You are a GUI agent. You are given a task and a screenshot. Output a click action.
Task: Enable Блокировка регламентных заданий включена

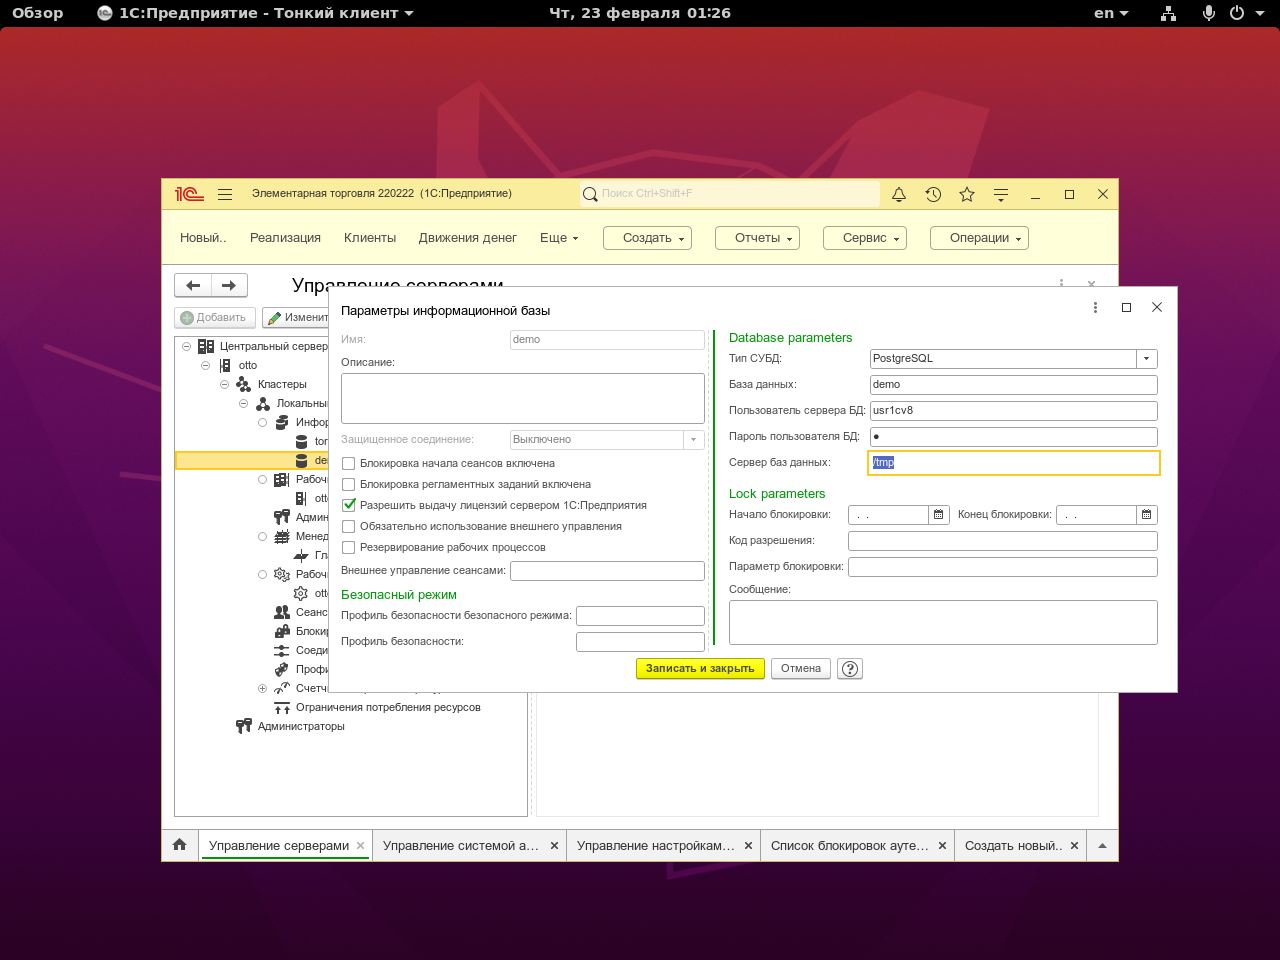[x=349, y=485]
